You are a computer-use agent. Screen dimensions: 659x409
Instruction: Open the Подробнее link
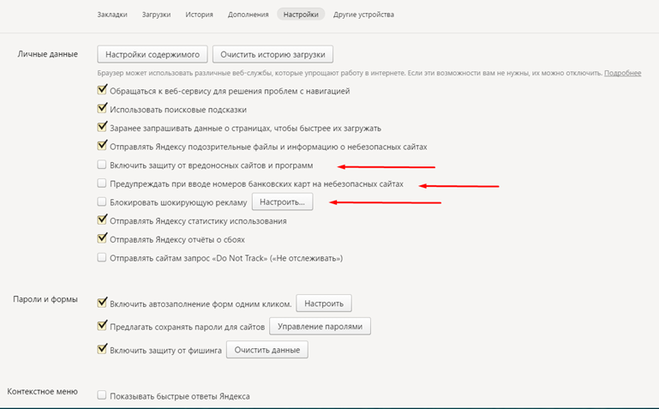click(x=623, y=73)
